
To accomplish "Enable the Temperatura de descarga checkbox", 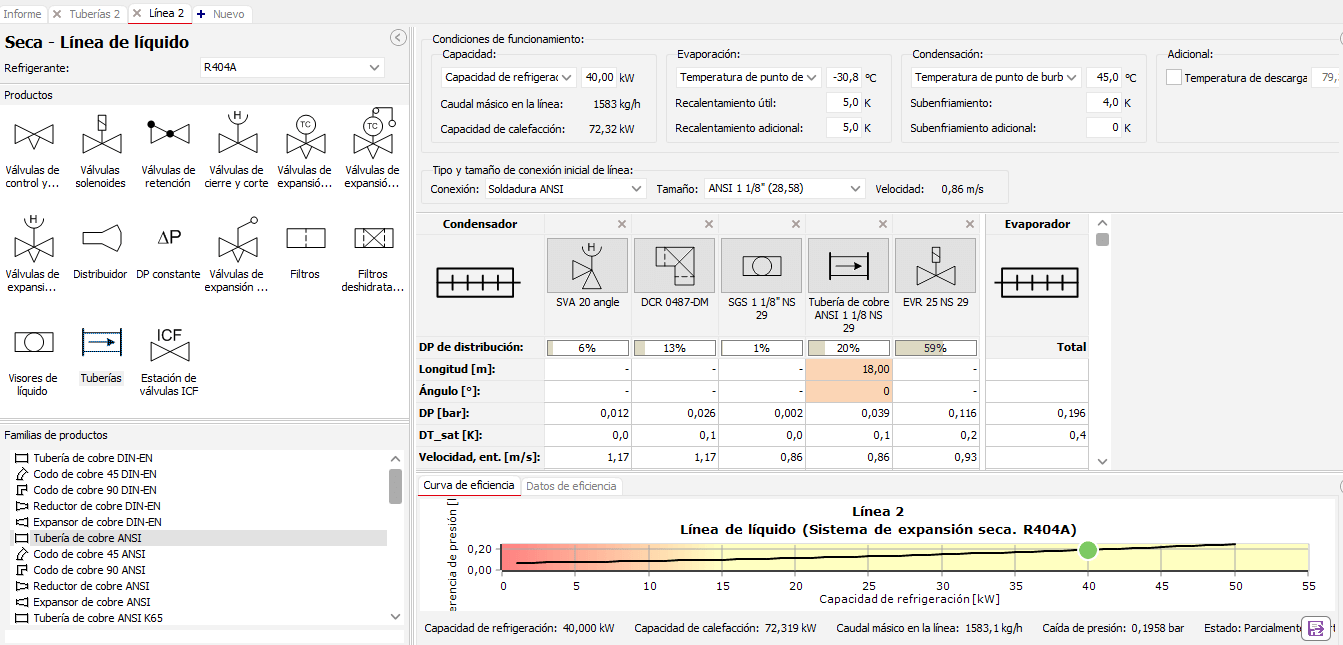I will tap(1174, 78).
